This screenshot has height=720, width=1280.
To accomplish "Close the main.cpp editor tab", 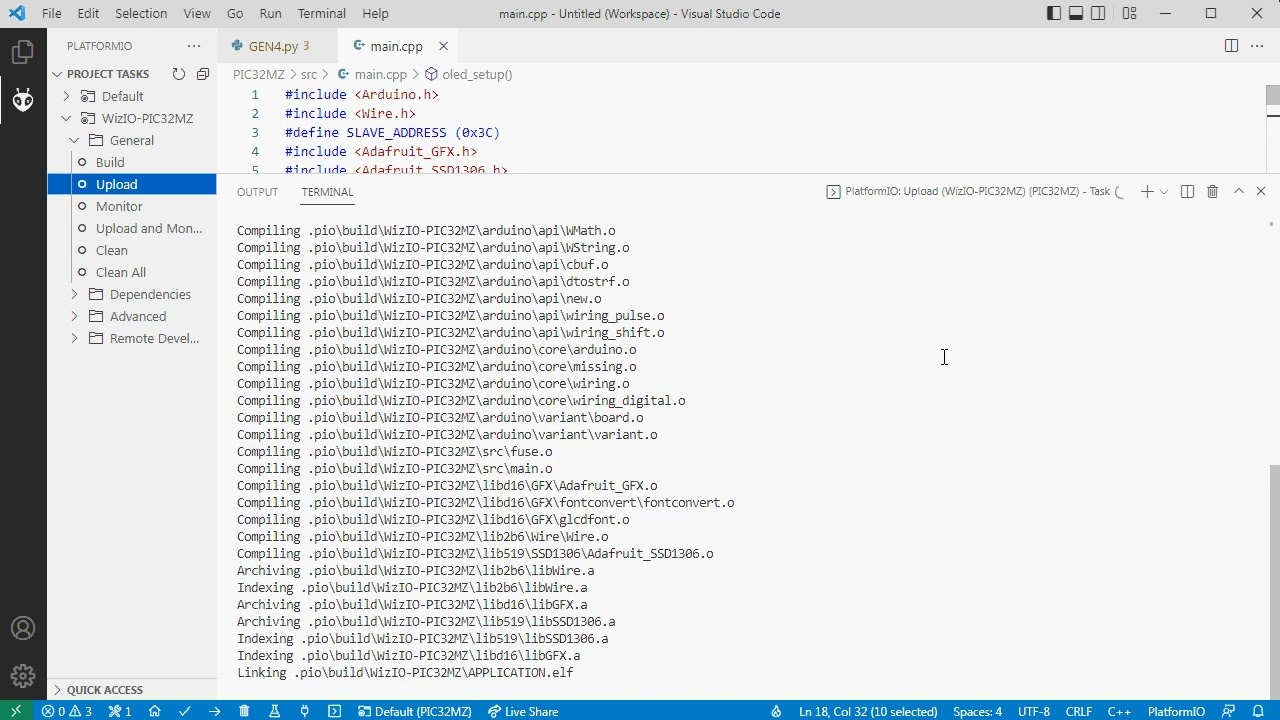I will click(x=443, y=46).
